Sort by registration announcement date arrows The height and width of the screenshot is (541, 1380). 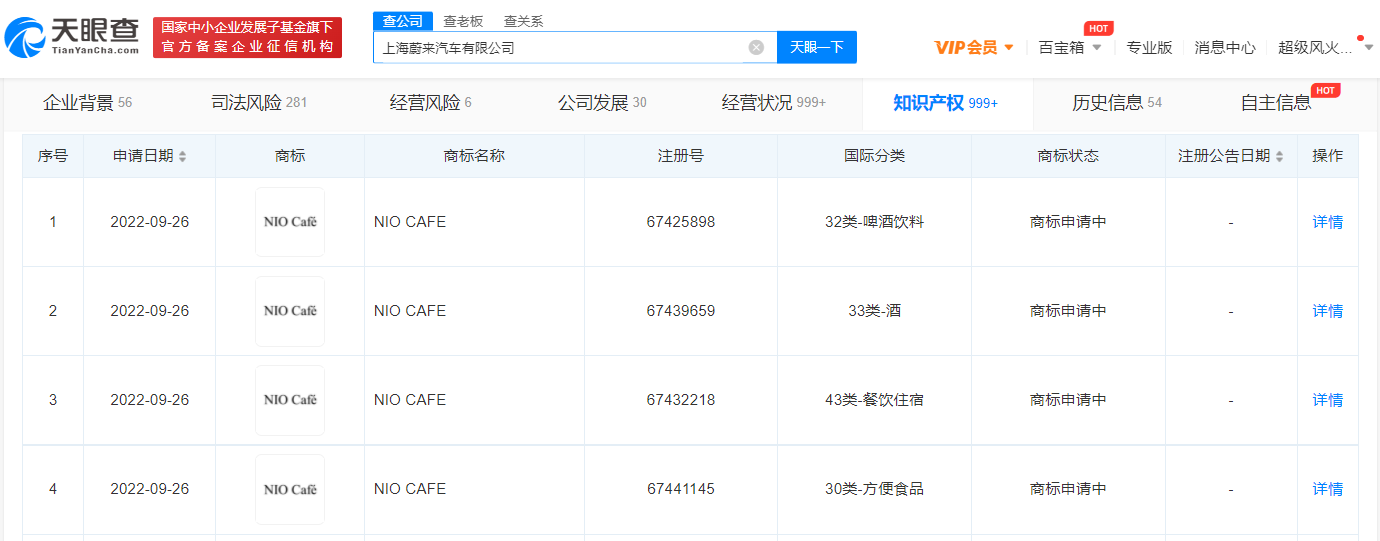(1279, 157)
